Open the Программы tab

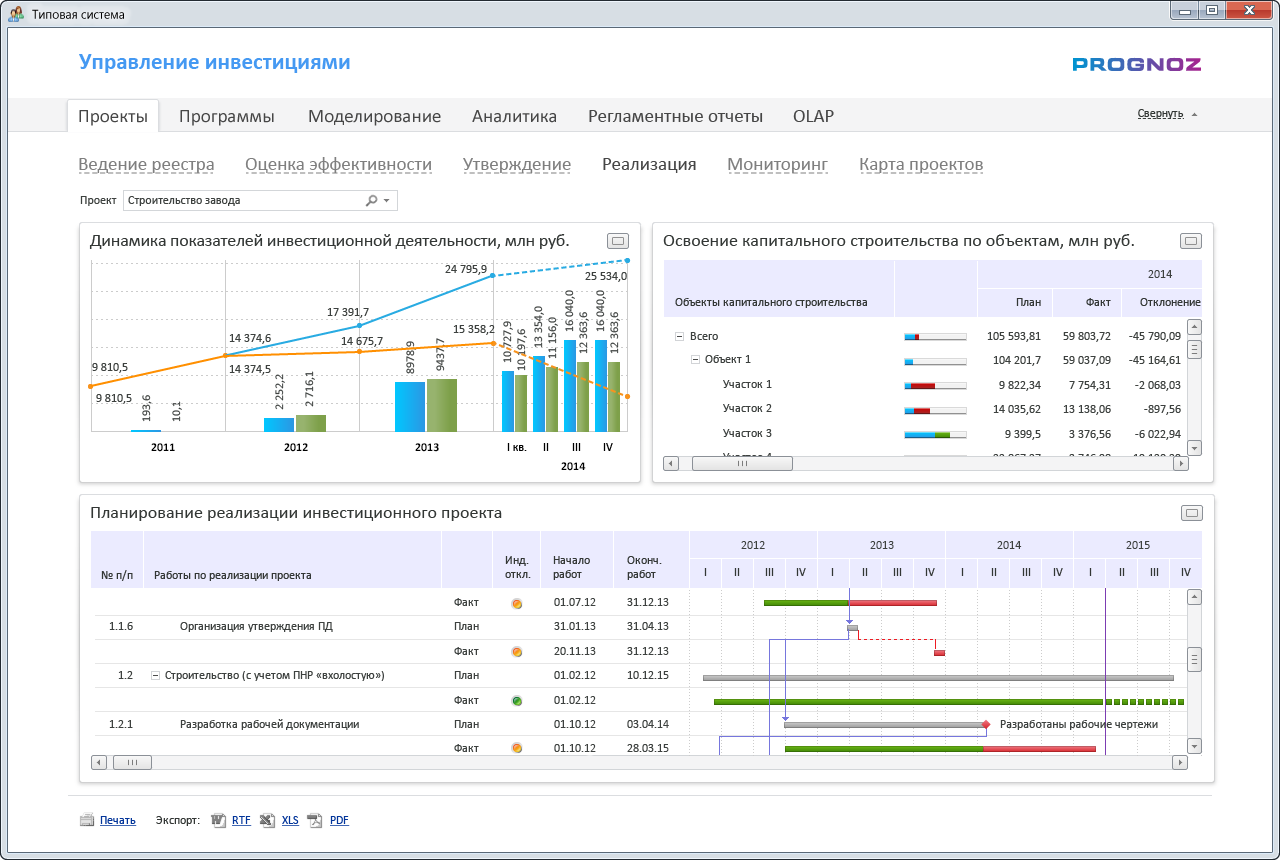227,116
